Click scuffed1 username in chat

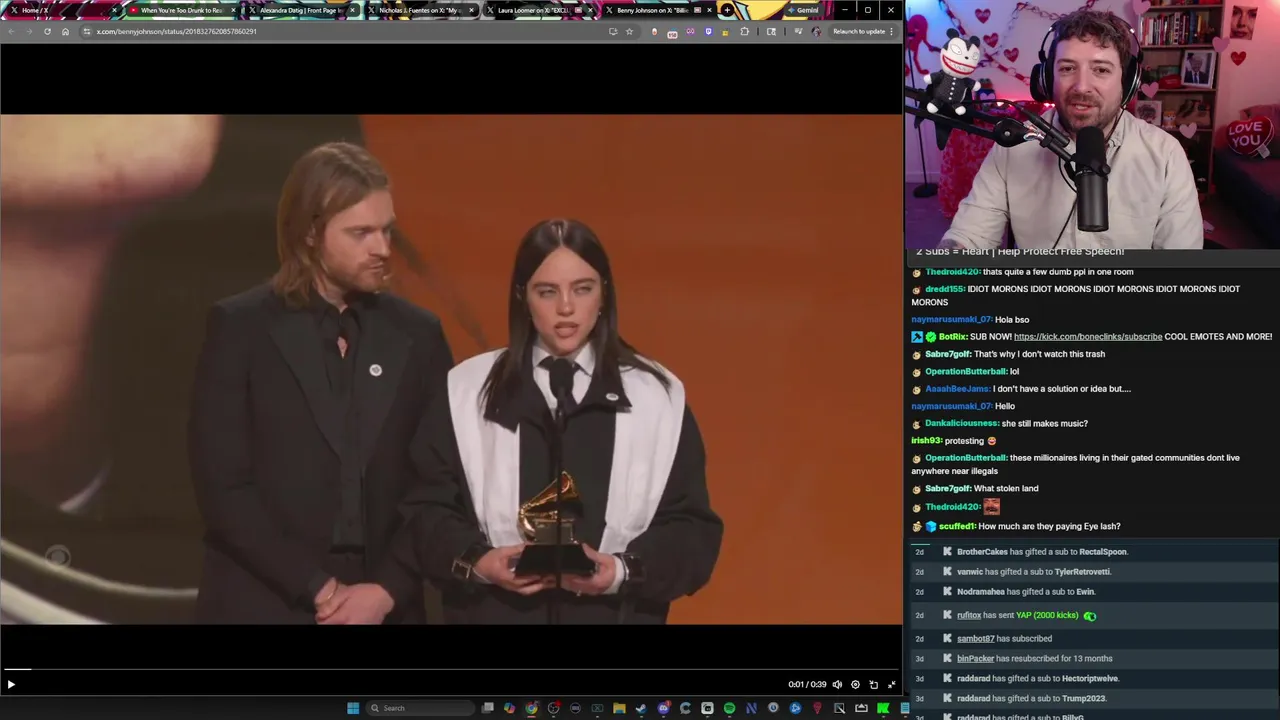click(957, 526)
